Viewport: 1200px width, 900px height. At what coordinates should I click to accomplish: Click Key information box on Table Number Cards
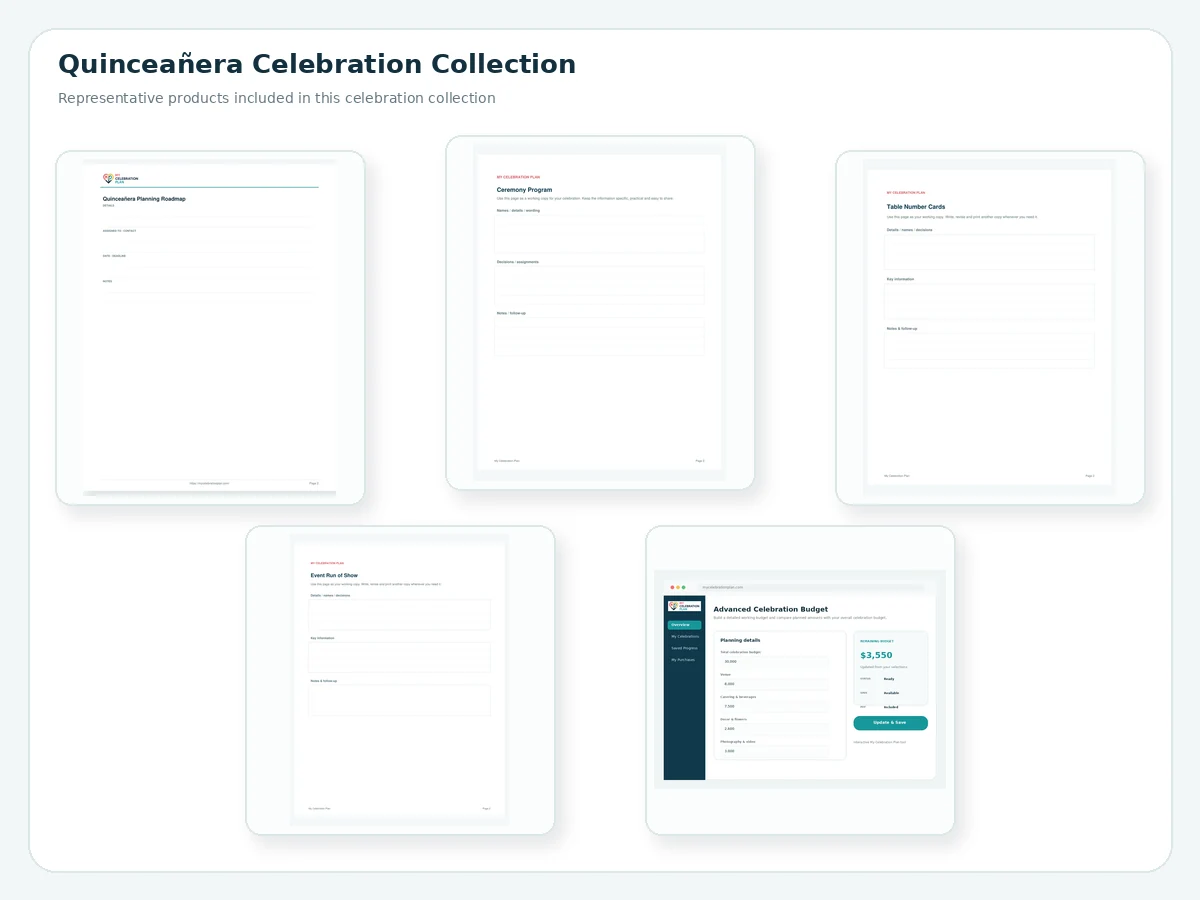coord(989,301)
